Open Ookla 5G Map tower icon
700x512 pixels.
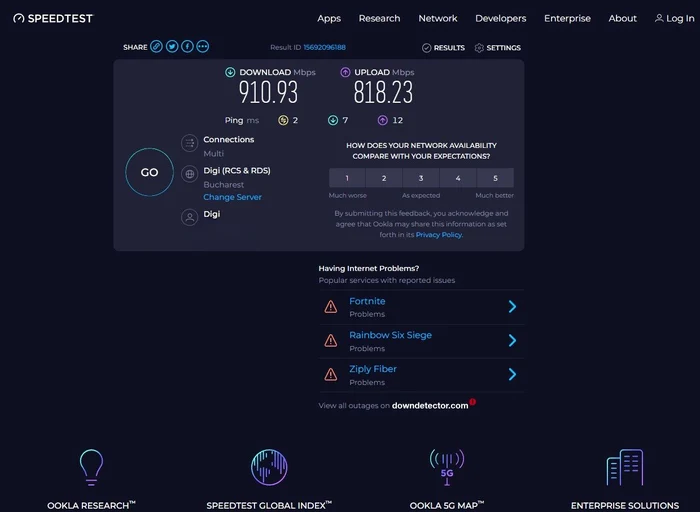[x=447, y=467]
